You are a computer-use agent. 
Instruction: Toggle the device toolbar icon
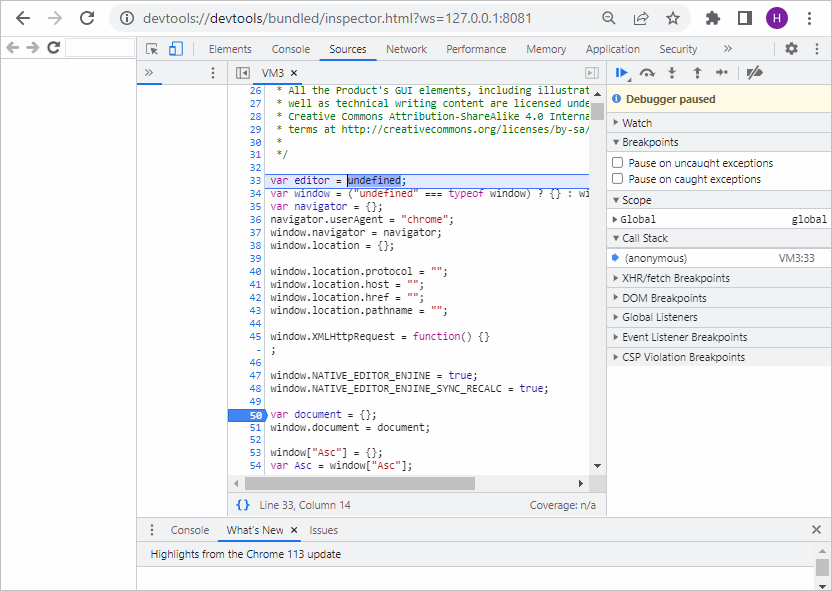[176, 49]
